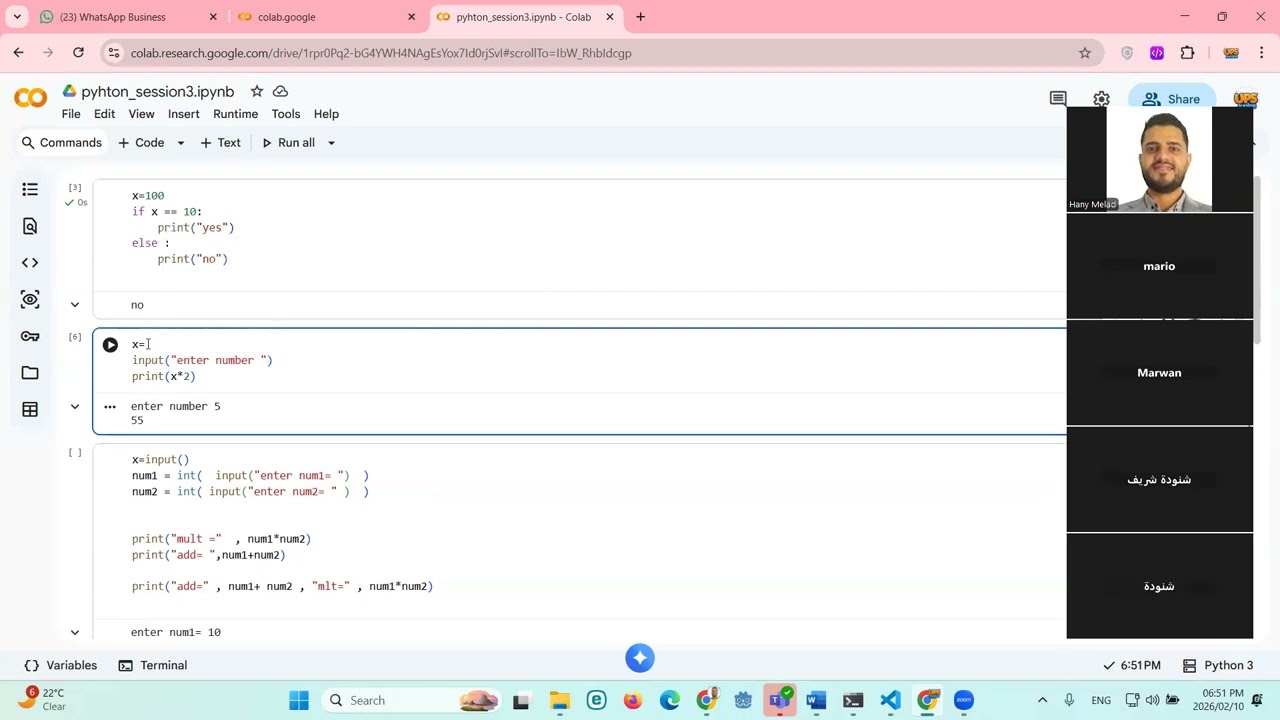
Task: Click the UPS account avatar in Colab
Action: click(1246, 99)
